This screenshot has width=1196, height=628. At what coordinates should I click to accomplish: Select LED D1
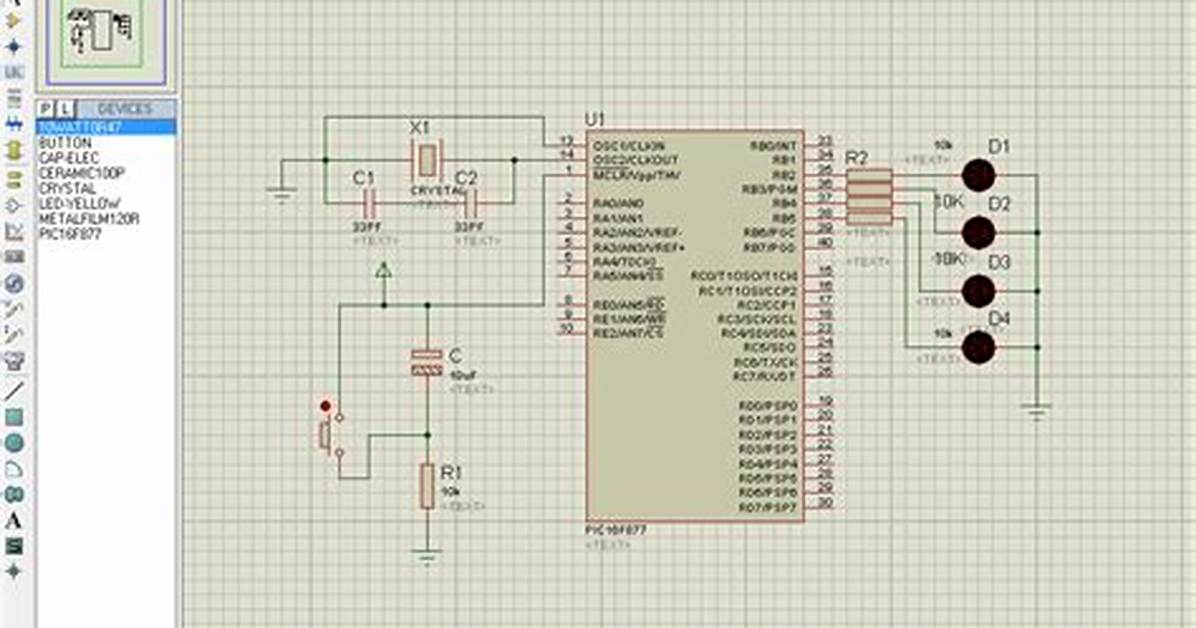978,176
